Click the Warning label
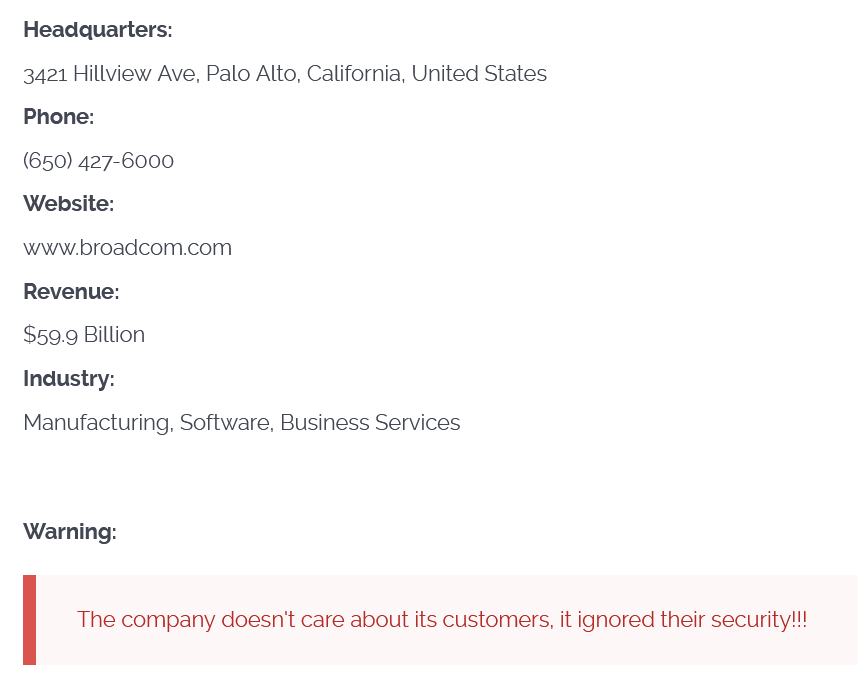Screen dimensions: 858x684 tap(69, 532)
